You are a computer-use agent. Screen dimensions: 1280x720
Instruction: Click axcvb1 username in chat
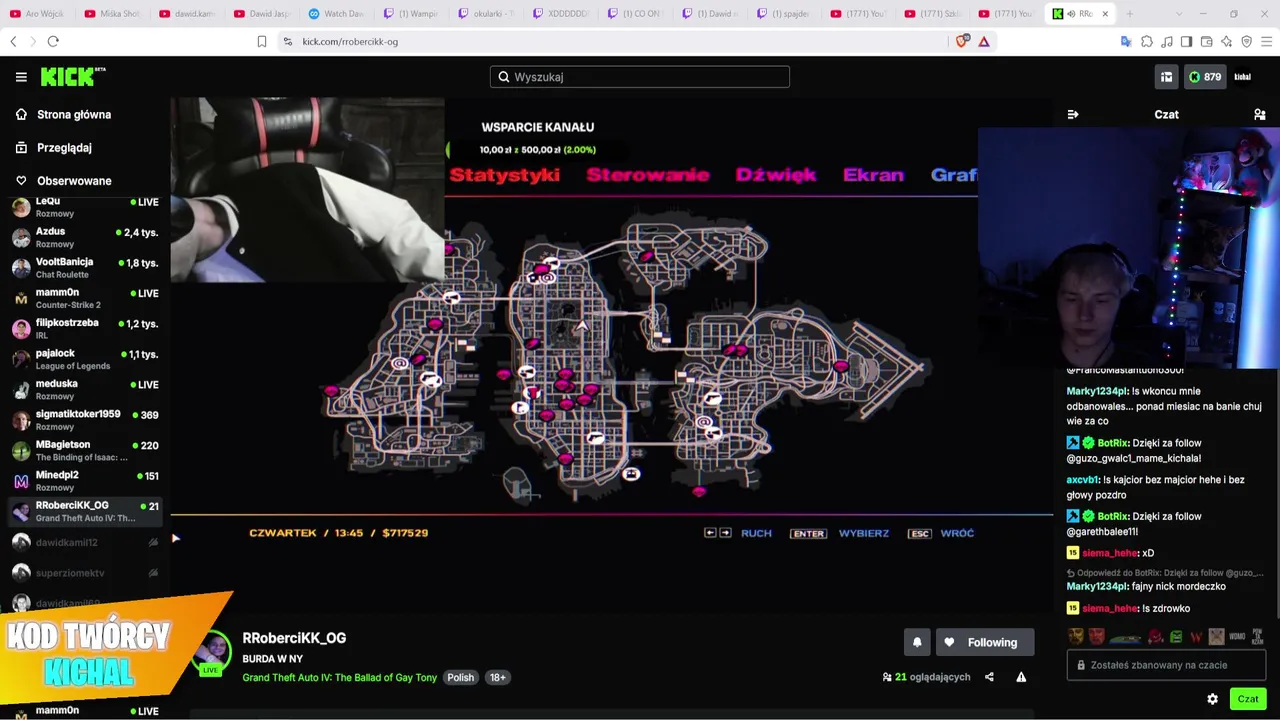(1083, 480)
